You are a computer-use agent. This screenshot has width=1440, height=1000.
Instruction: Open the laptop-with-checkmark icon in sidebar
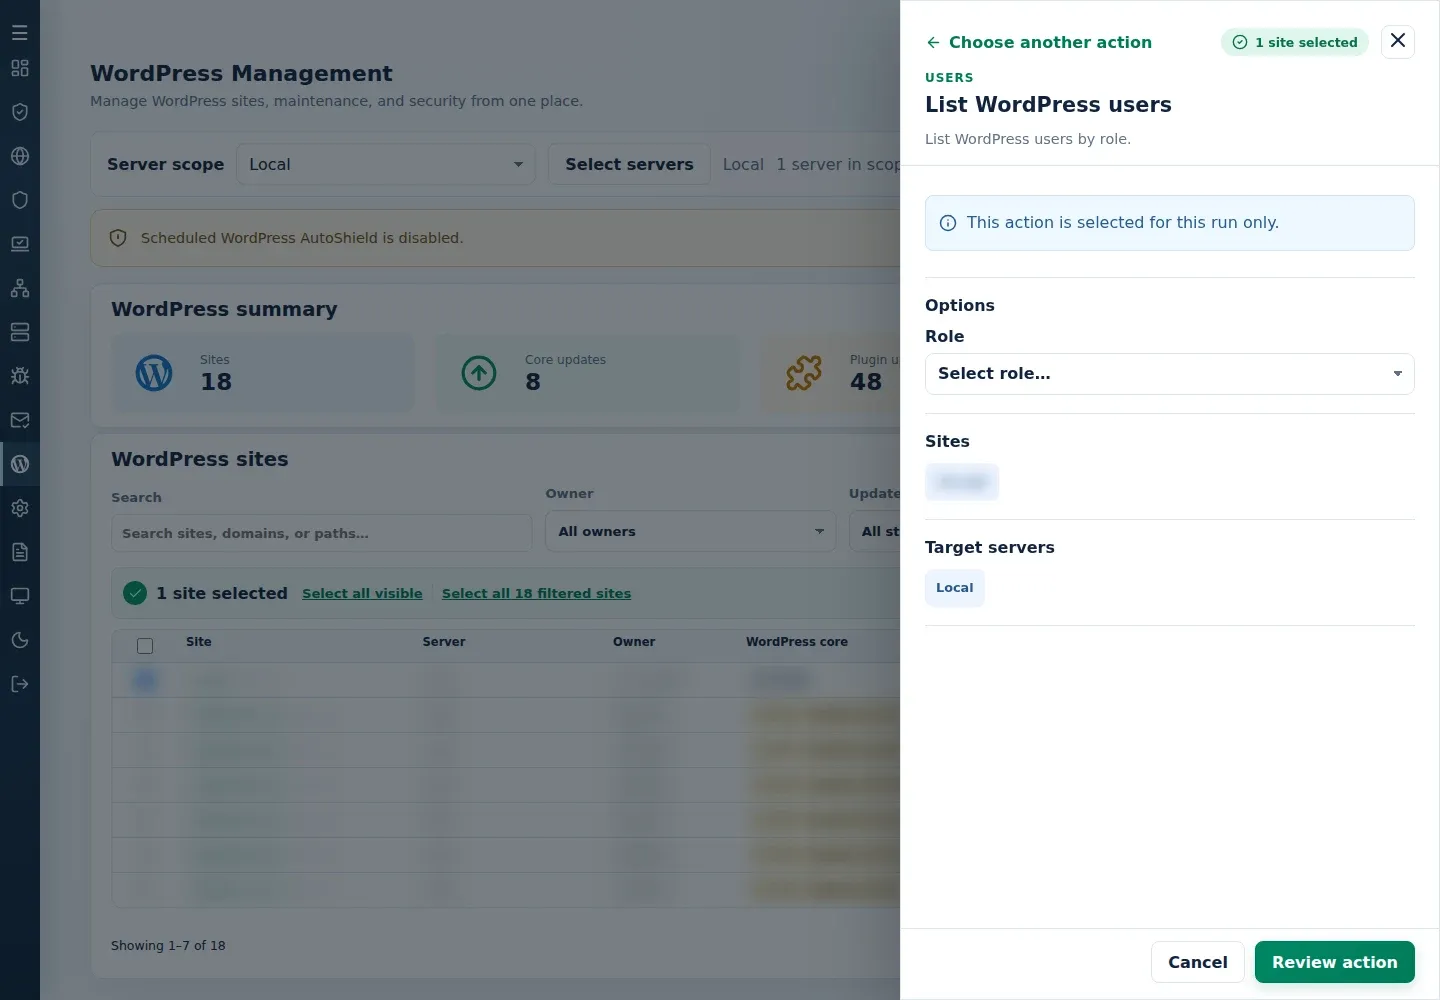click(20, 244)
